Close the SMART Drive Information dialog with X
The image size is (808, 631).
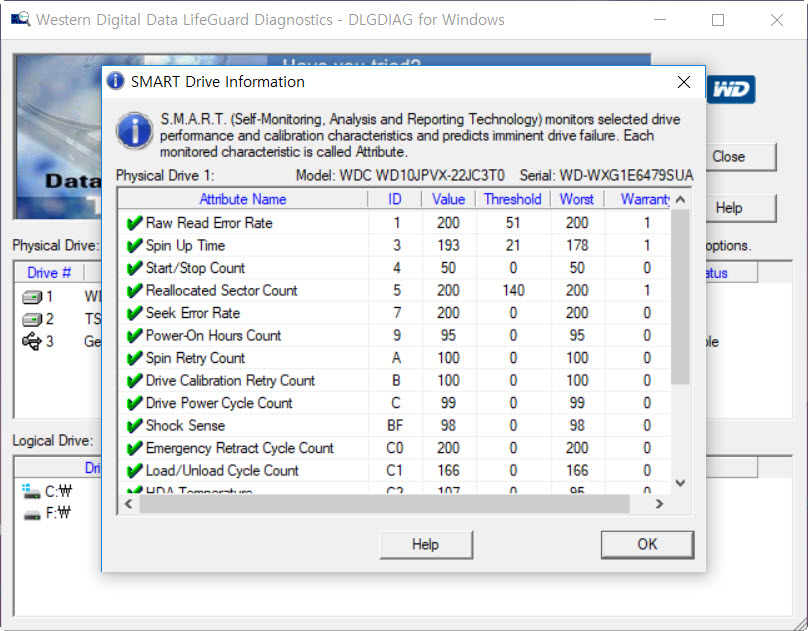tap(684, 82)
